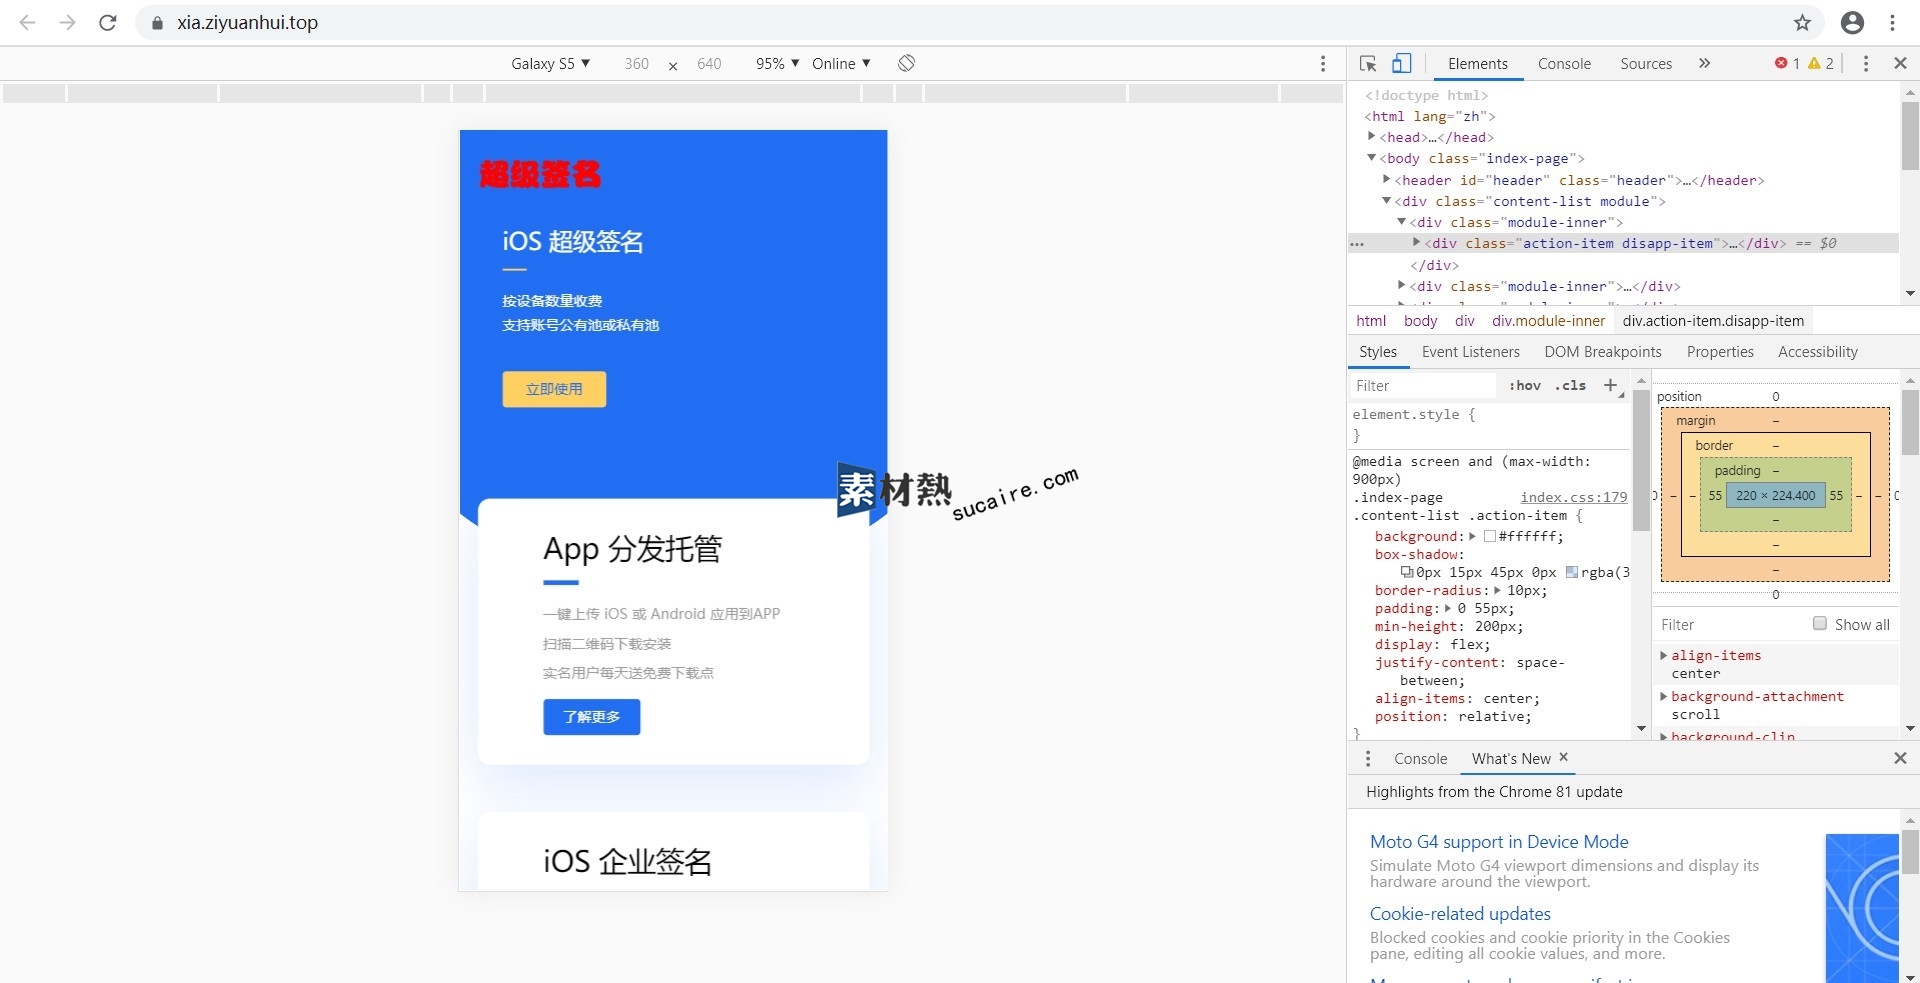Click the viewport width 360 field
The image size is (1920, 983).
[636, 63]
